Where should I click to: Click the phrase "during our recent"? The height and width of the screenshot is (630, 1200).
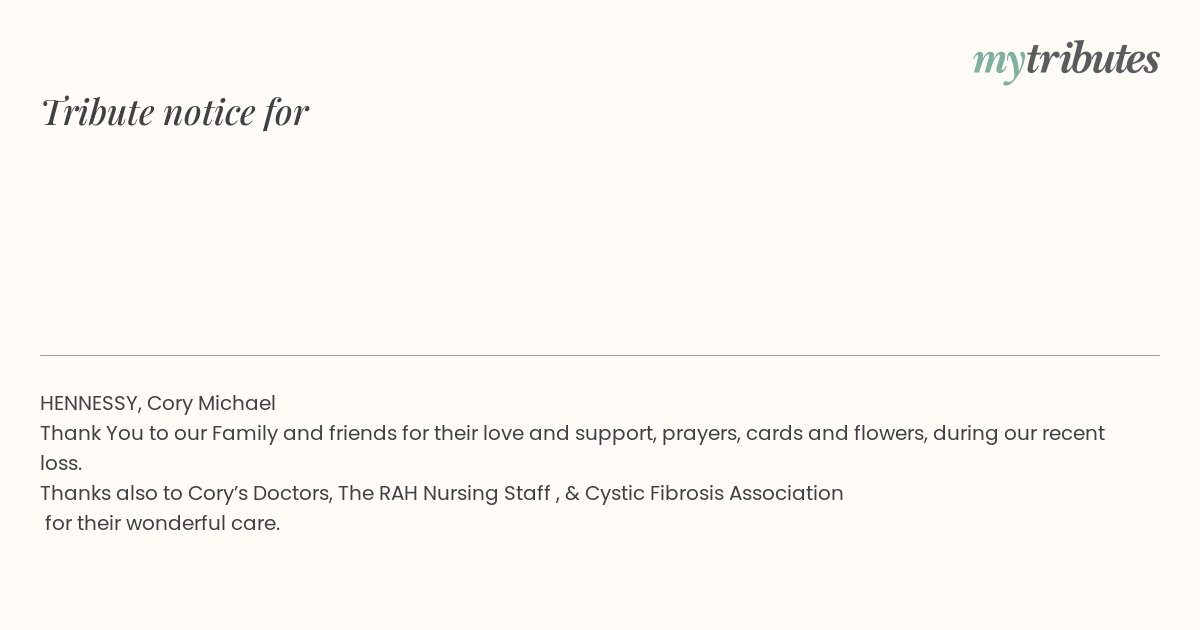click(1019, 434)
